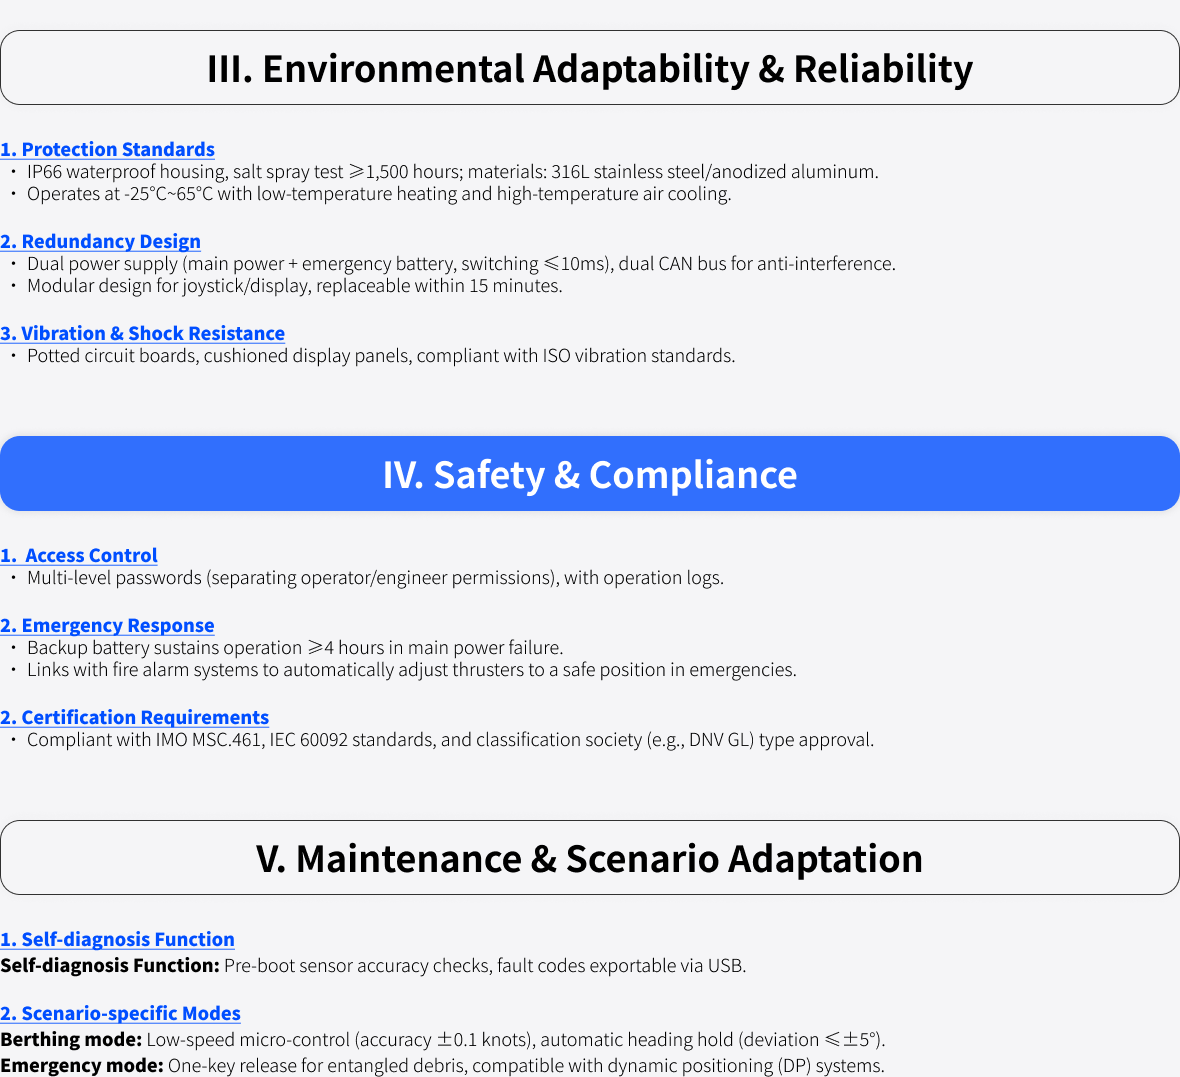Click the Redundancy Design heading link
Screen dimensions: 1180x1077
click(x=100, y=241)
